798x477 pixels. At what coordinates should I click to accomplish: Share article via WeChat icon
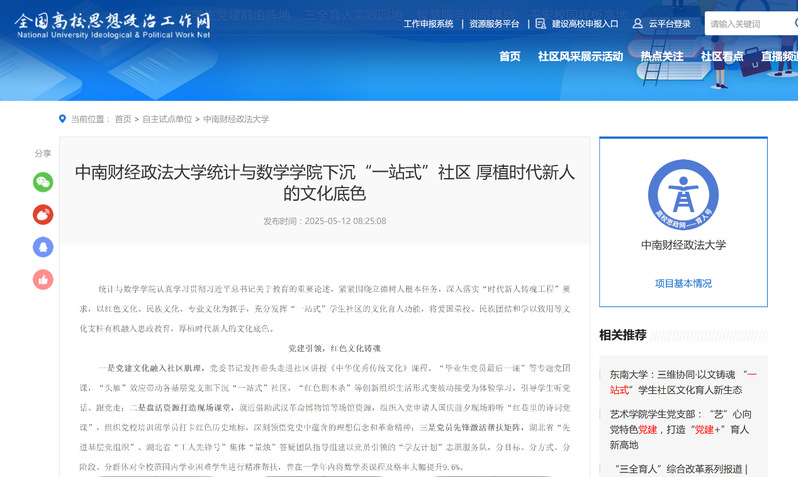coord(43,182)
